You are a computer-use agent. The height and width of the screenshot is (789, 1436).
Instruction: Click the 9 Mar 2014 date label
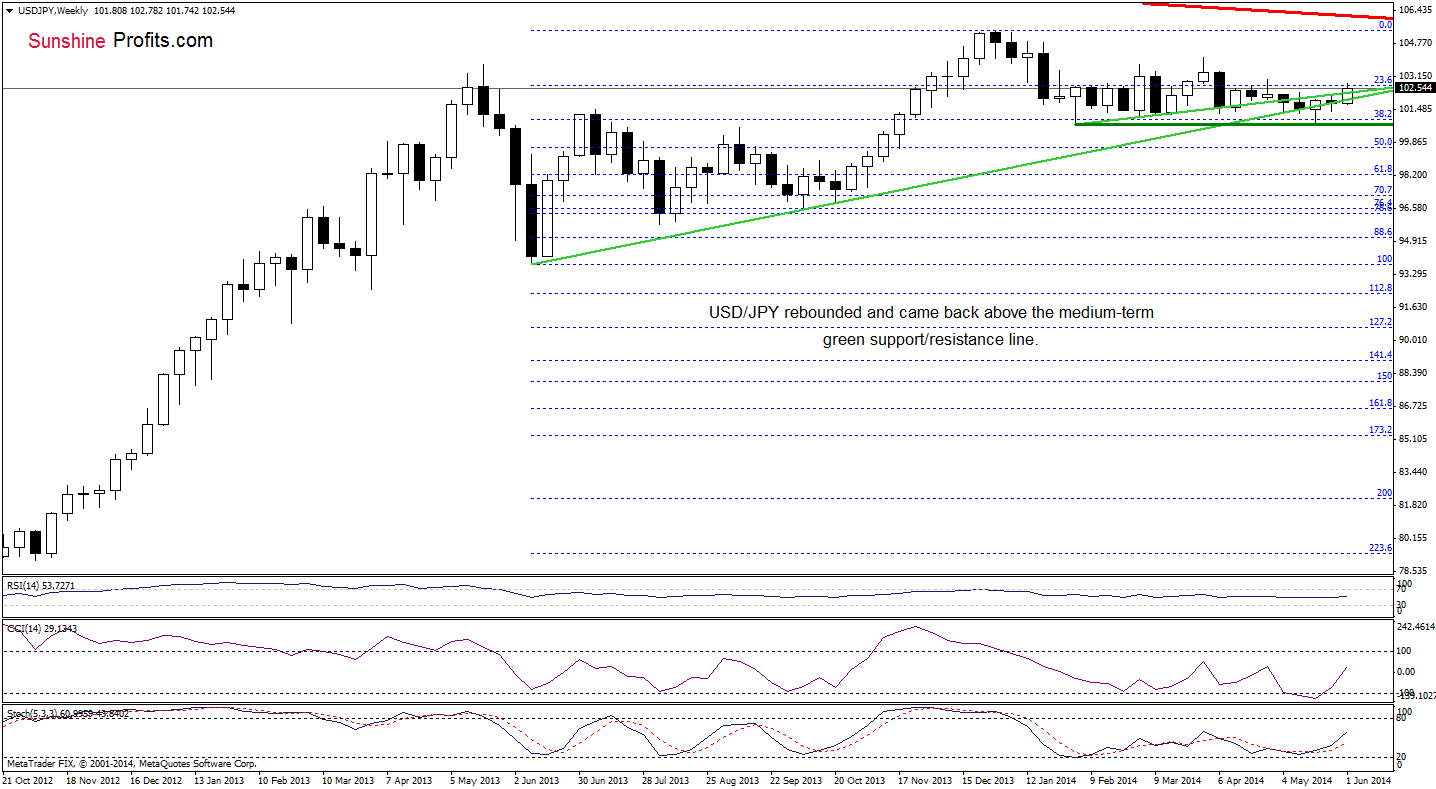(x=1176, y=780)
